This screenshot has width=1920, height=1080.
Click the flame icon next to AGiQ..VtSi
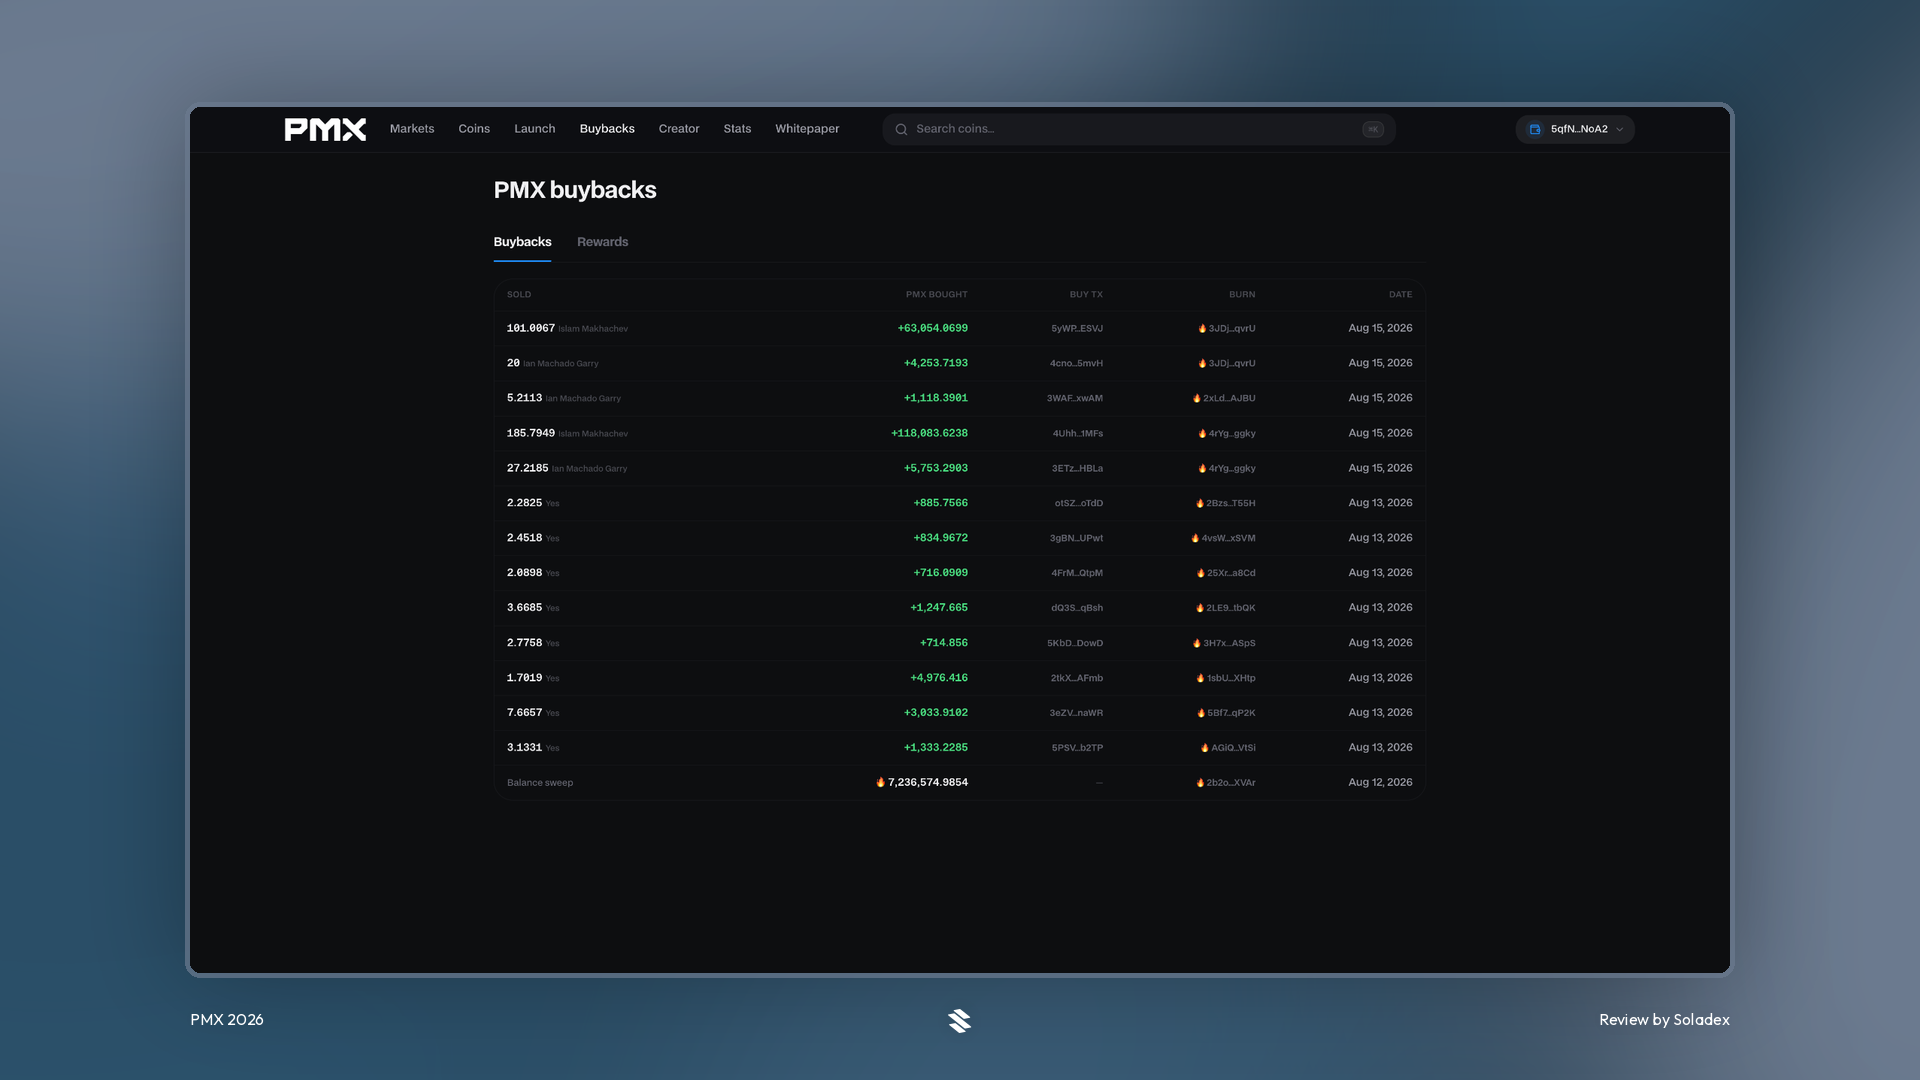tap(1205, 748)
